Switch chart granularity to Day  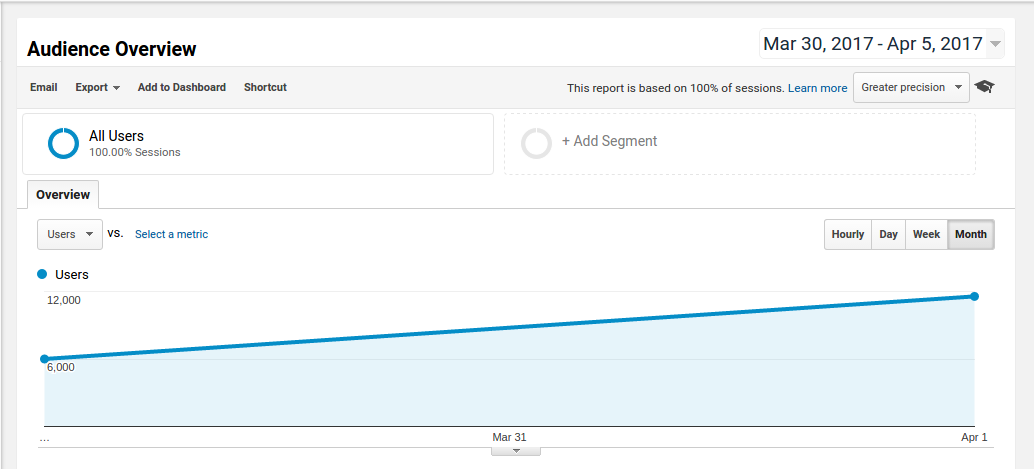(x=888, y=234)
